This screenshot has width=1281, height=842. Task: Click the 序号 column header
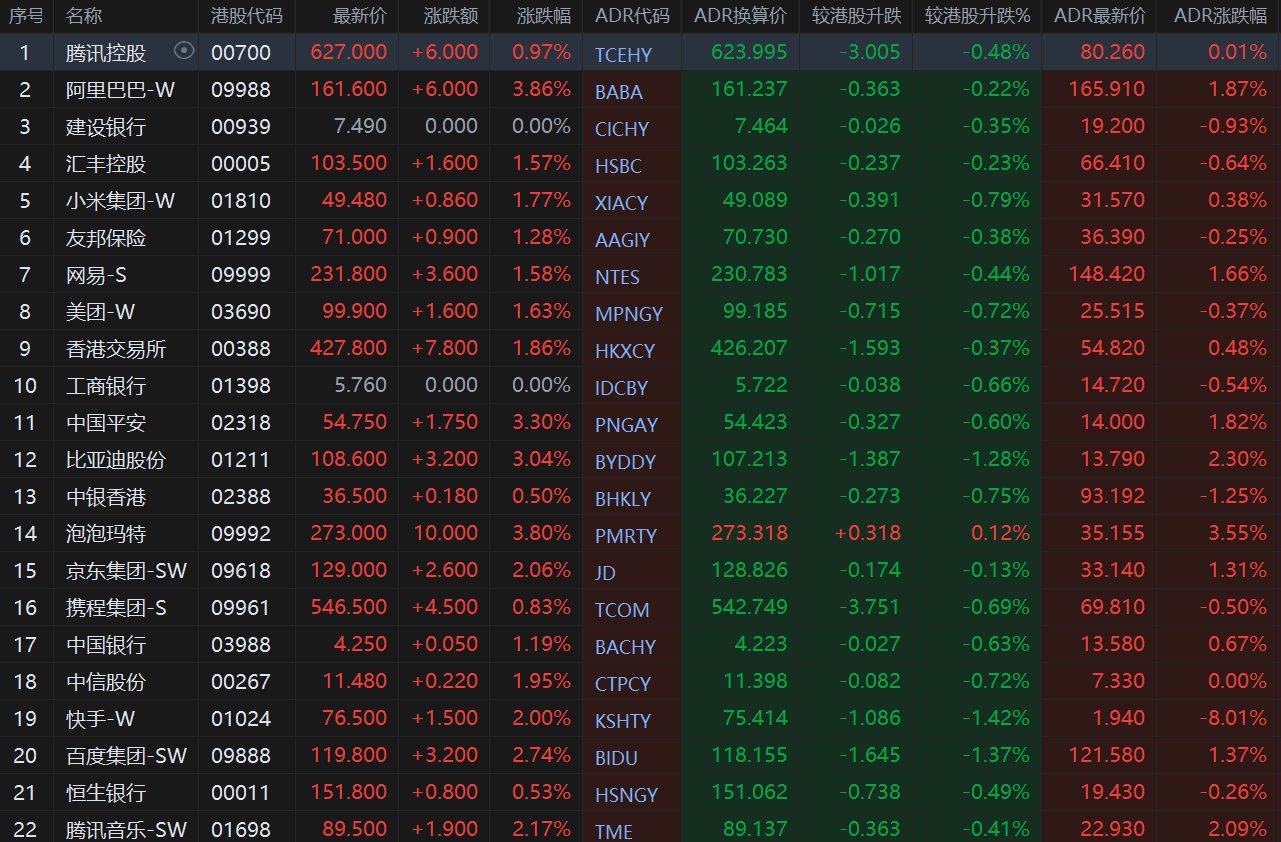pos(26,16)
